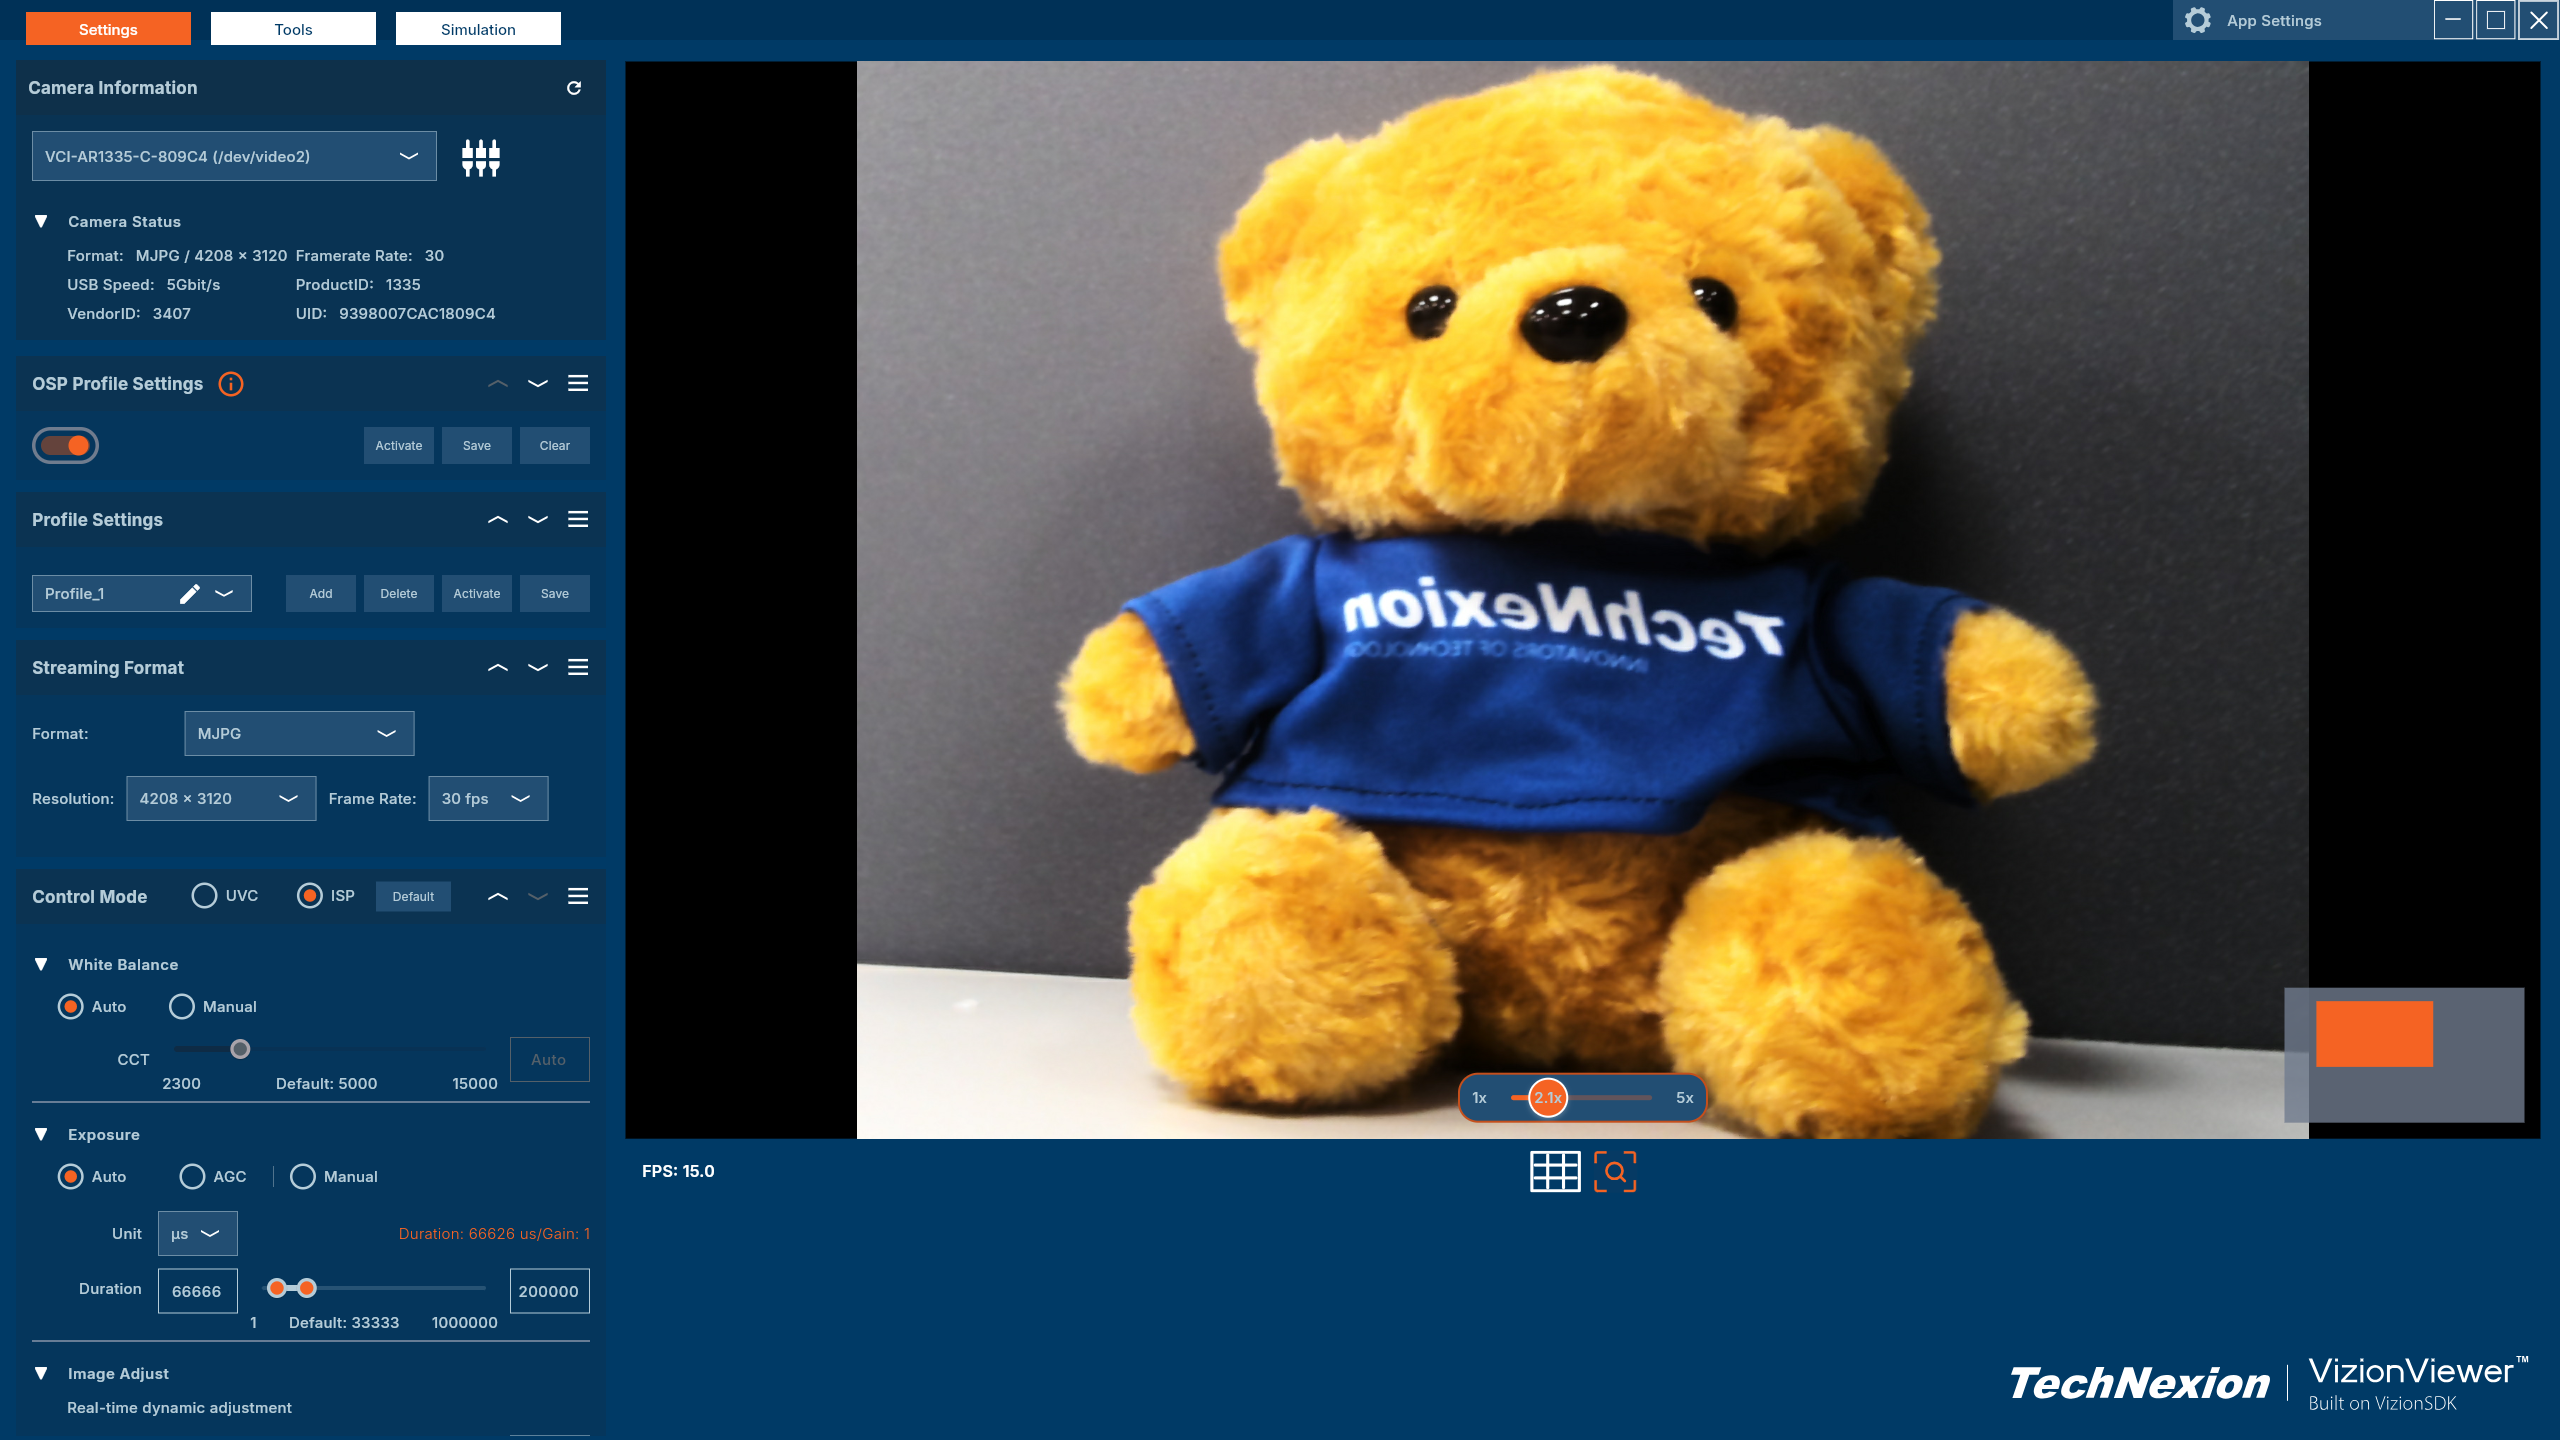
Task: Choose AGC exposure mode
Action: (x=192, y=1176)
